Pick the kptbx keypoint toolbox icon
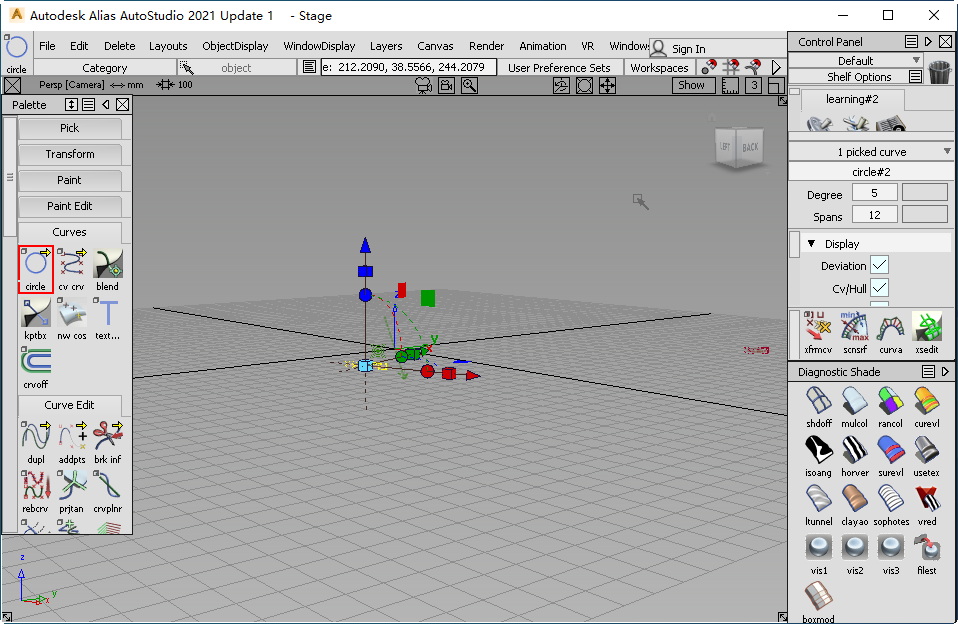Image resolution: width=958 pixels, height=624 pixels. (35, 318)
